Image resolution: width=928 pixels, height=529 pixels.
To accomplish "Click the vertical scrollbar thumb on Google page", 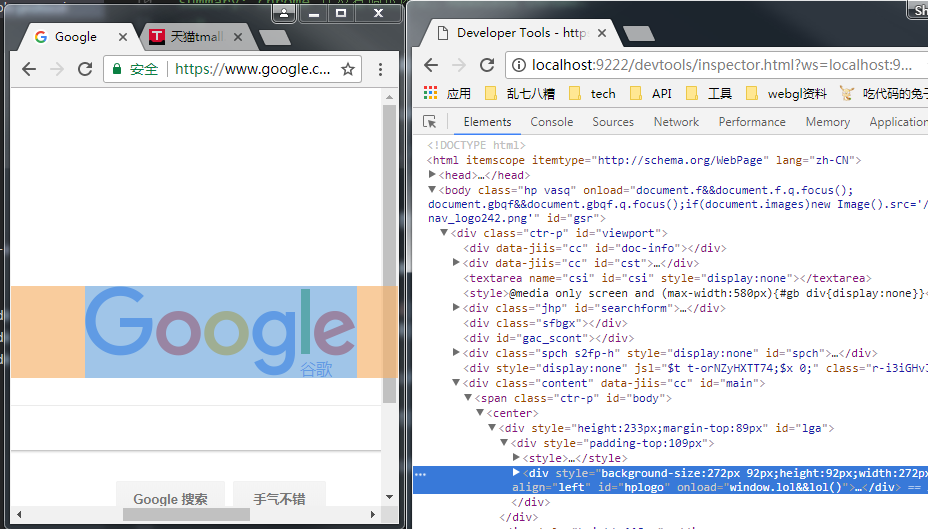I will tap(389, 254).
